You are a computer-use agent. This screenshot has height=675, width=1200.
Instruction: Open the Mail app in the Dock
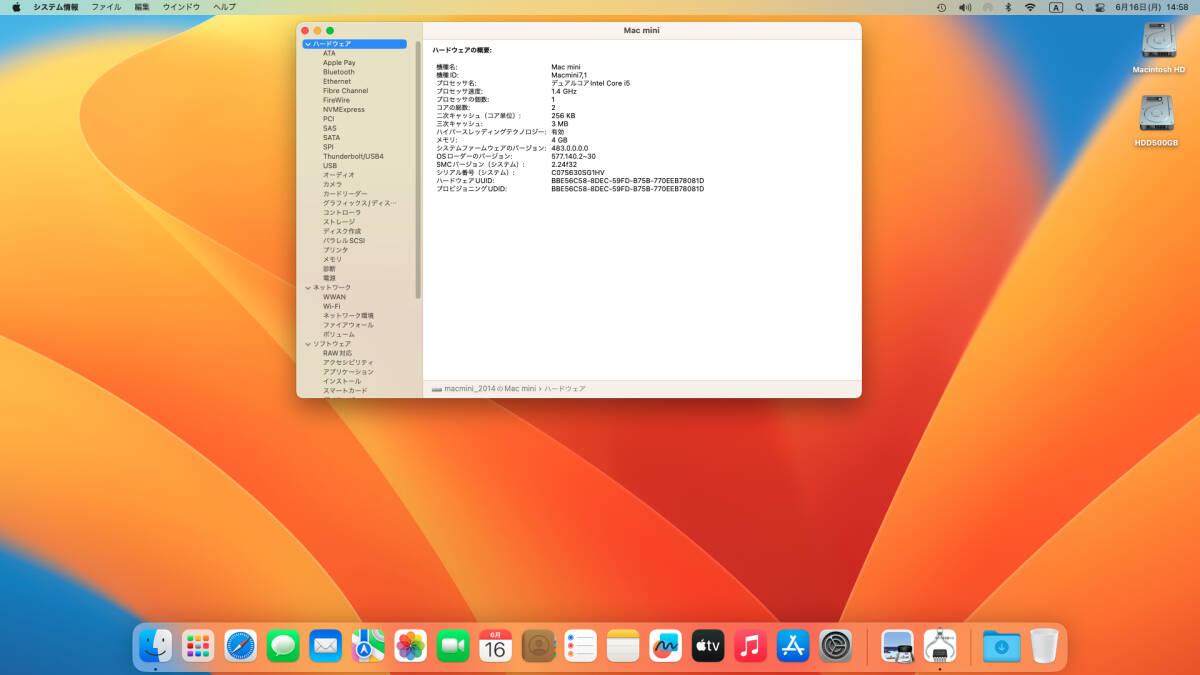pyautogui.click(x=326, y=646)
